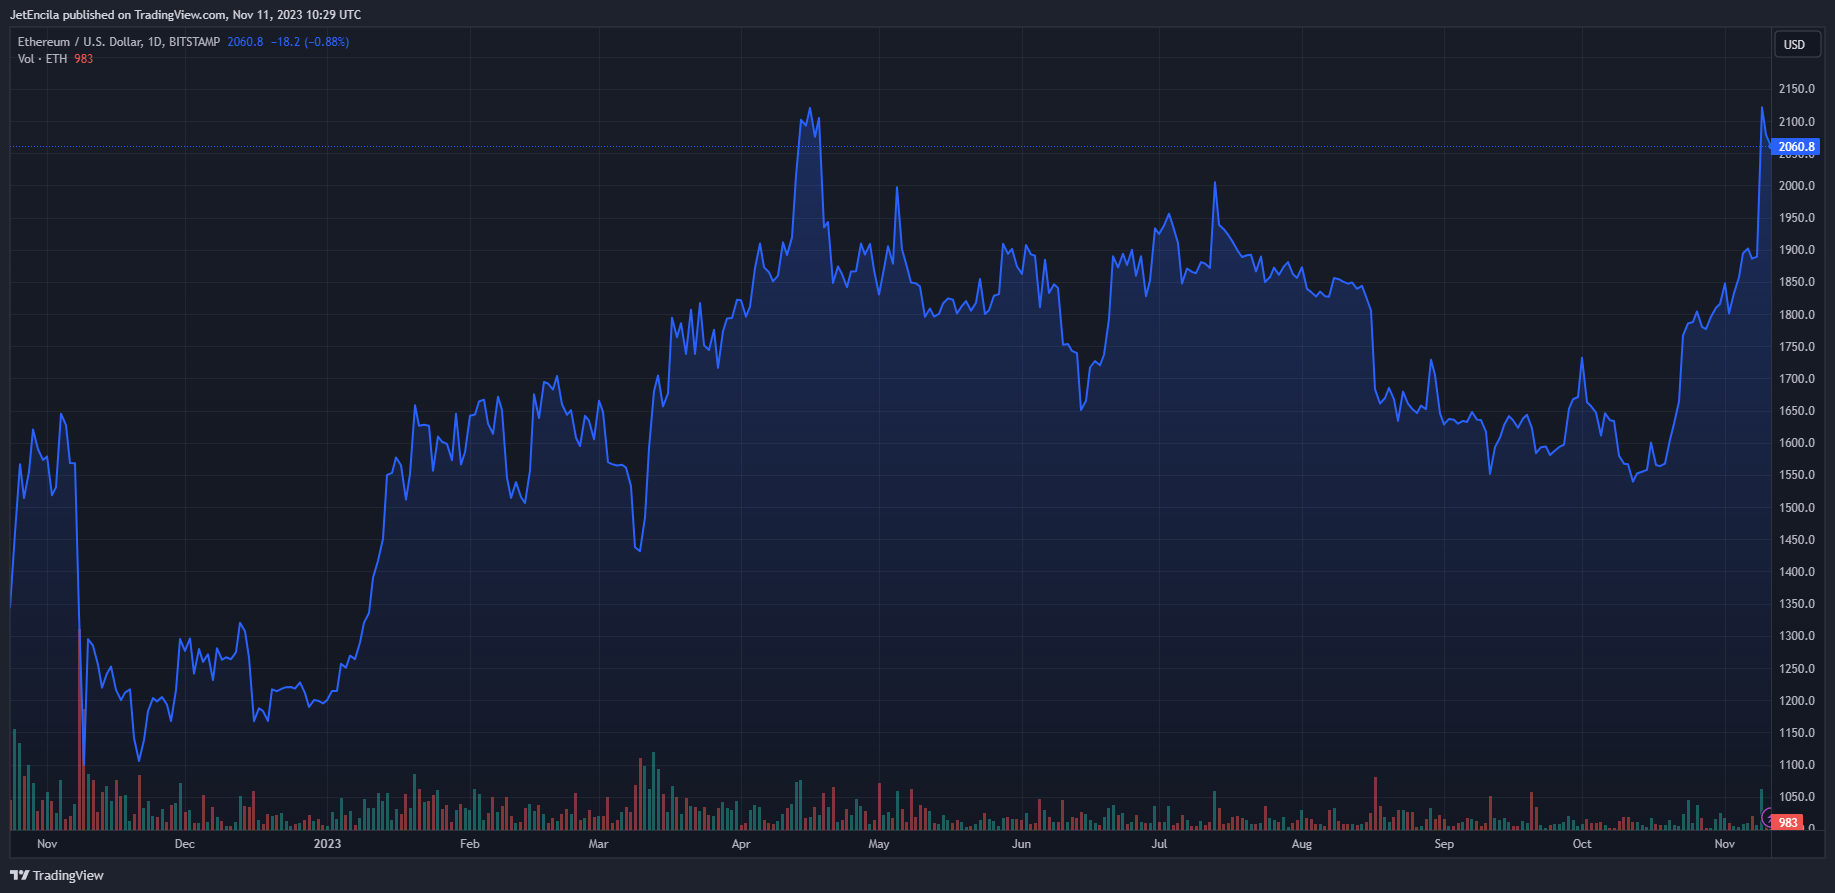Click the JetEncila published on TradingView.com header
Viewport: 1835px width, 893px height.
point(186,15)
